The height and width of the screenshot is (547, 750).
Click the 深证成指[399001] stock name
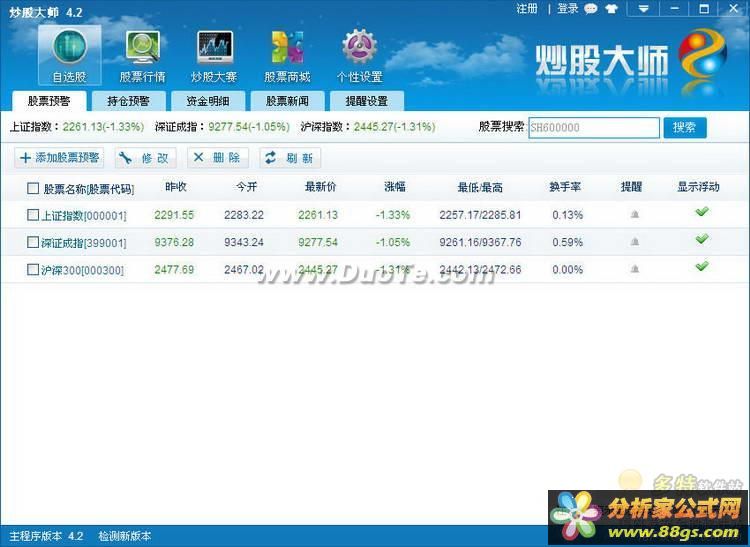point(84,243)
